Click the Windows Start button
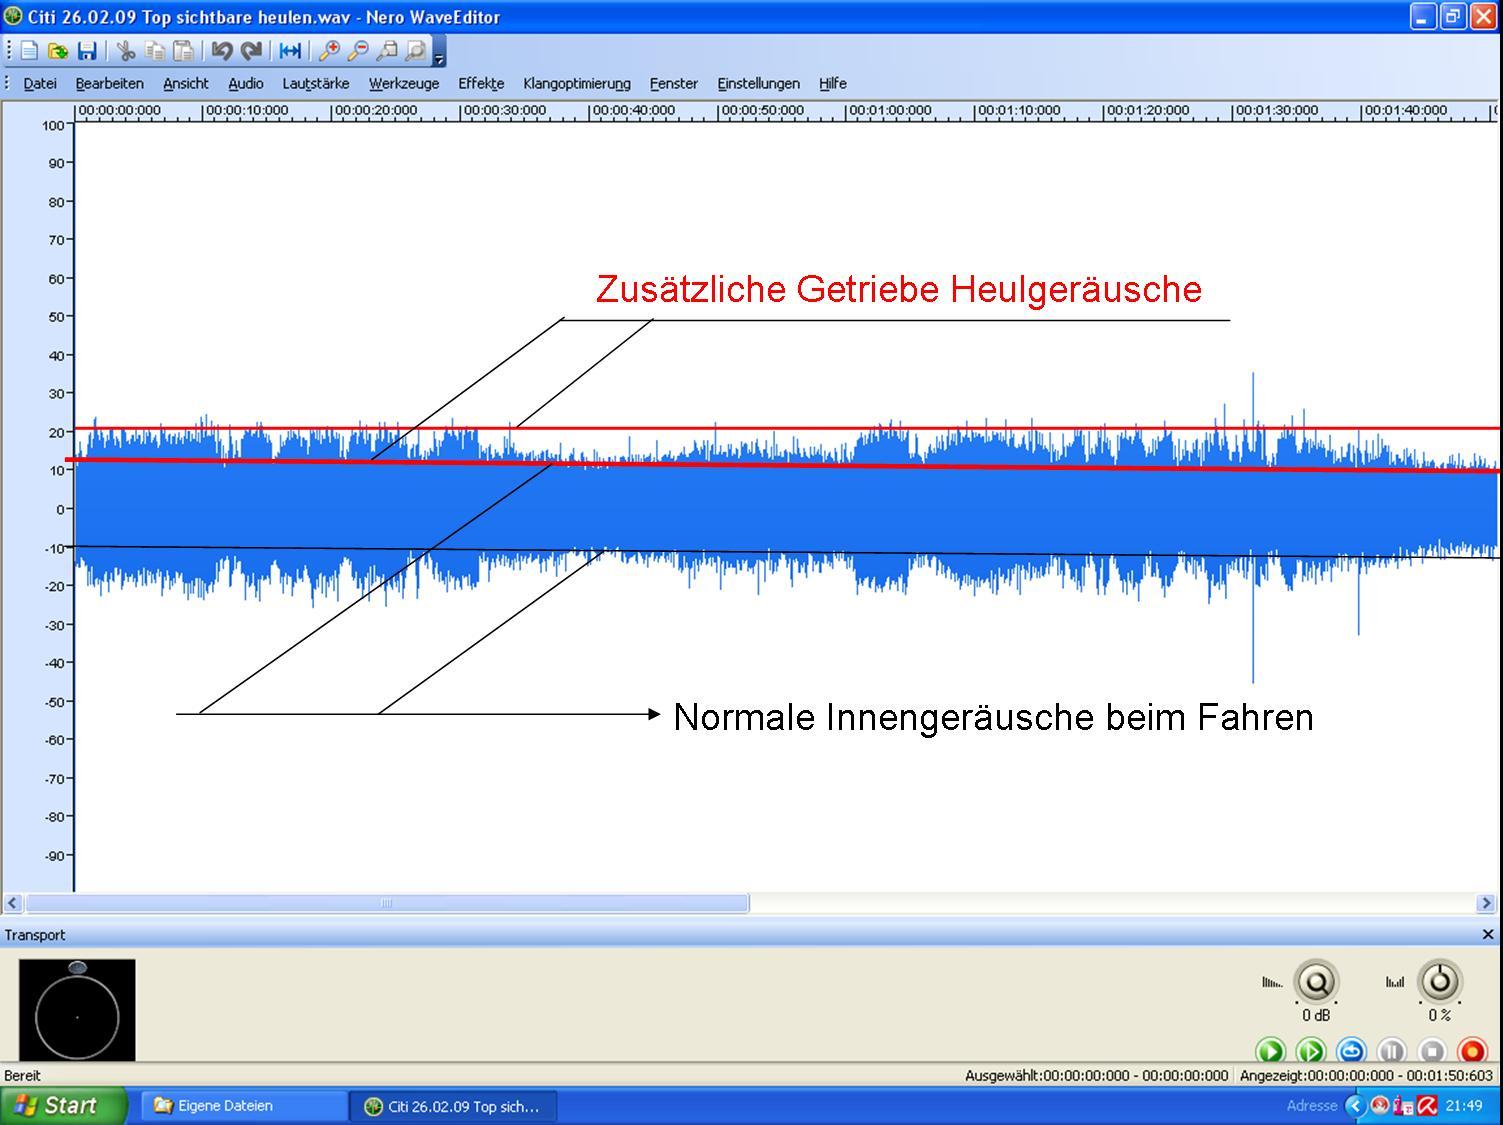Viewport: 1503px width, 1125px height. click(x=60, y=1106)
